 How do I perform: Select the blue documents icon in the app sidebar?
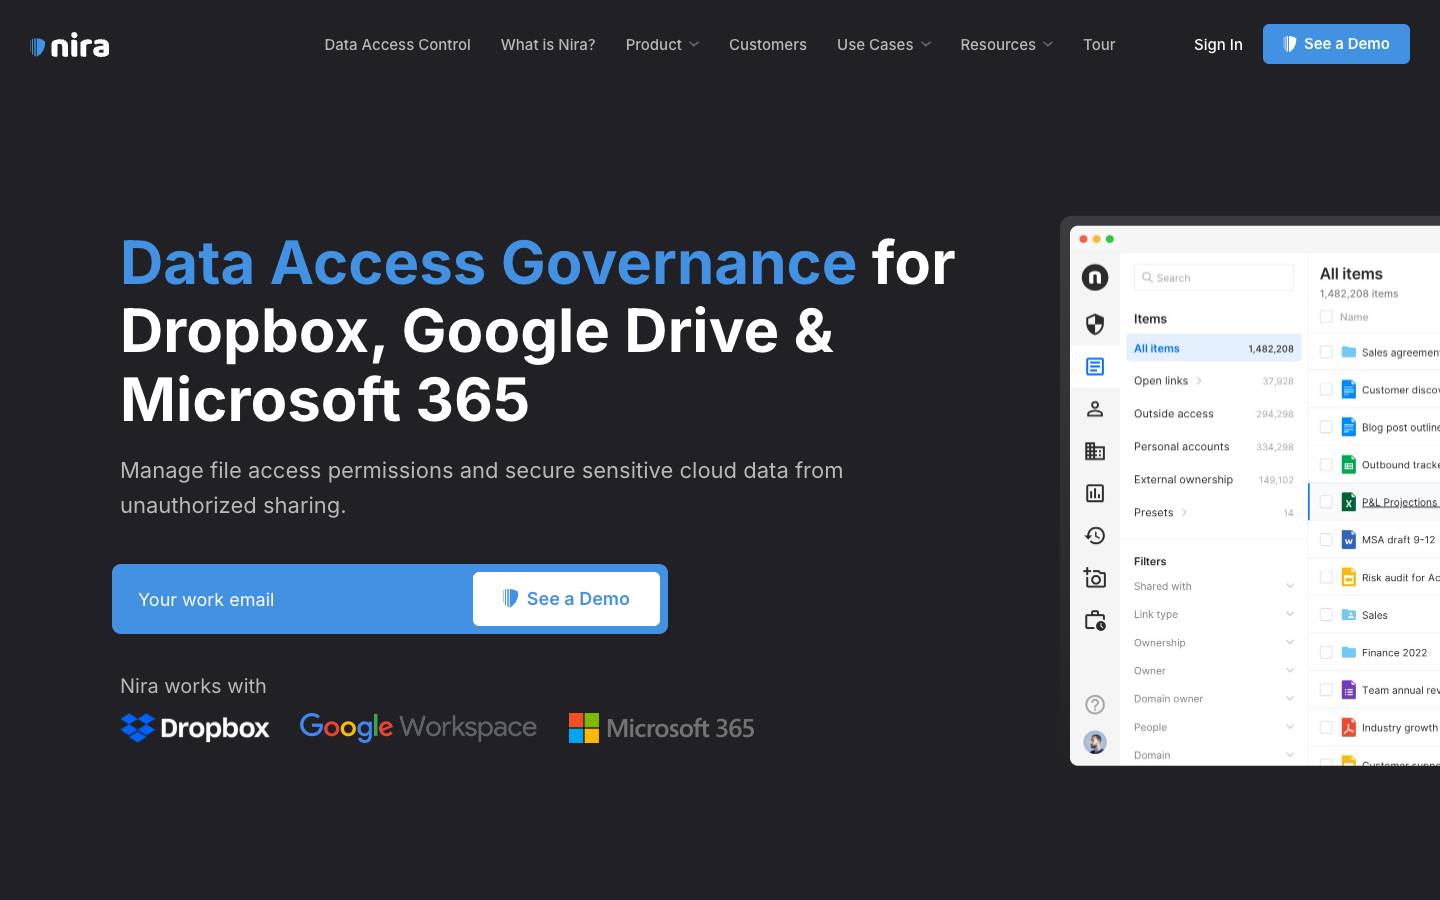tap(1095, 367)
